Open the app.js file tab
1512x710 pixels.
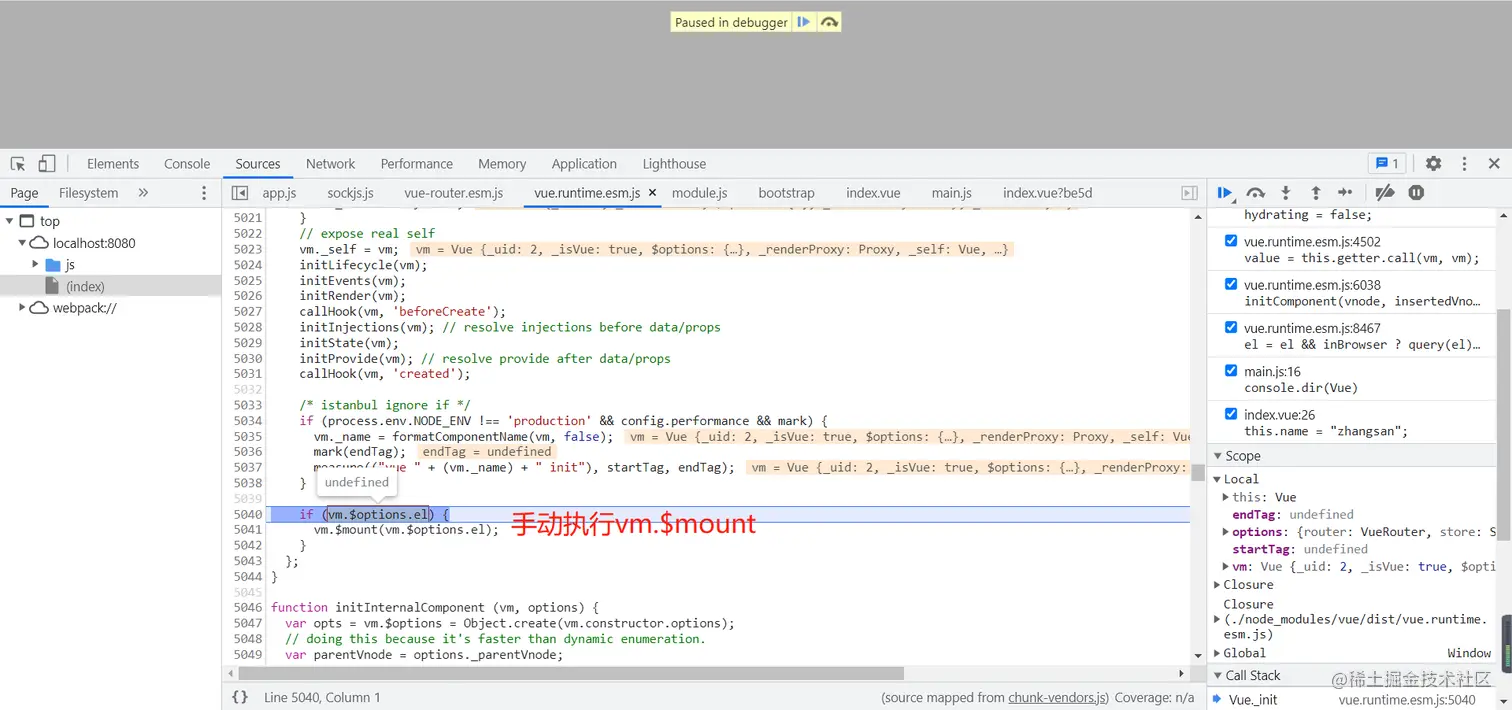pyautogui.click(x=279, y=193)
